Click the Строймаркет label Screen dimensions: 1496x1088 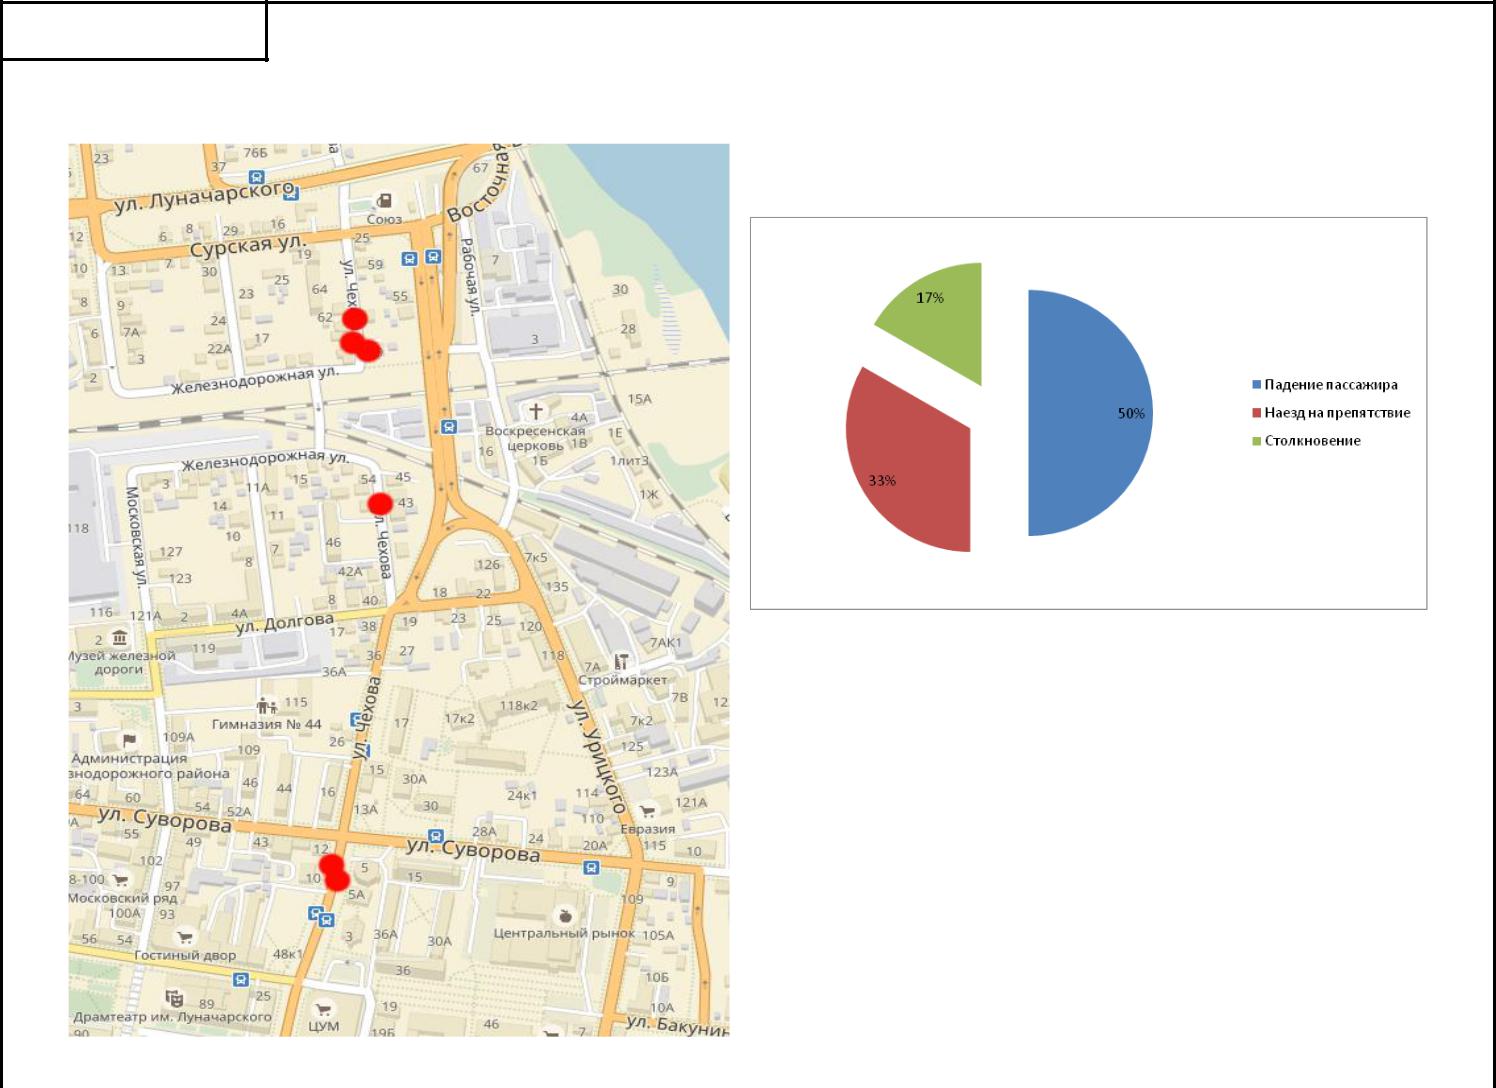point(622,679)
